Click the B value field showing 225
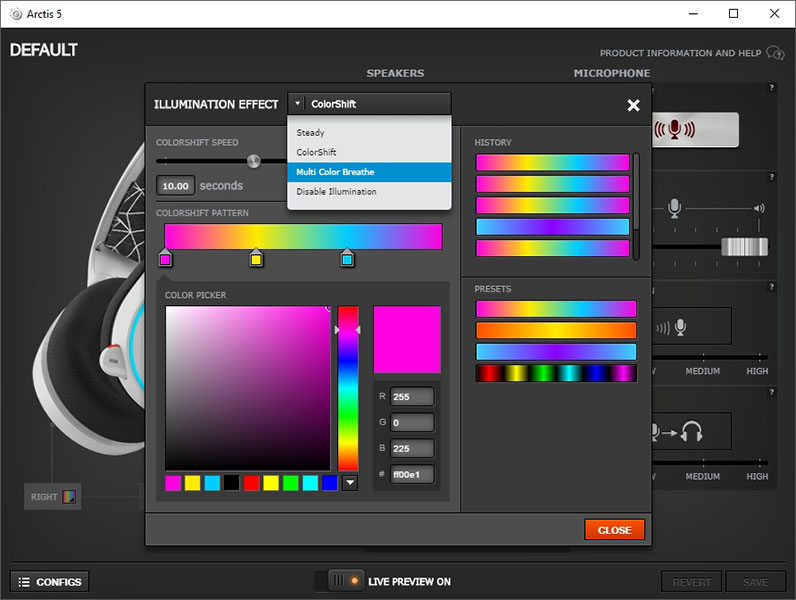The width and height of the screenshot is (796, 600). pyautogui.click(x=412, y=448)
